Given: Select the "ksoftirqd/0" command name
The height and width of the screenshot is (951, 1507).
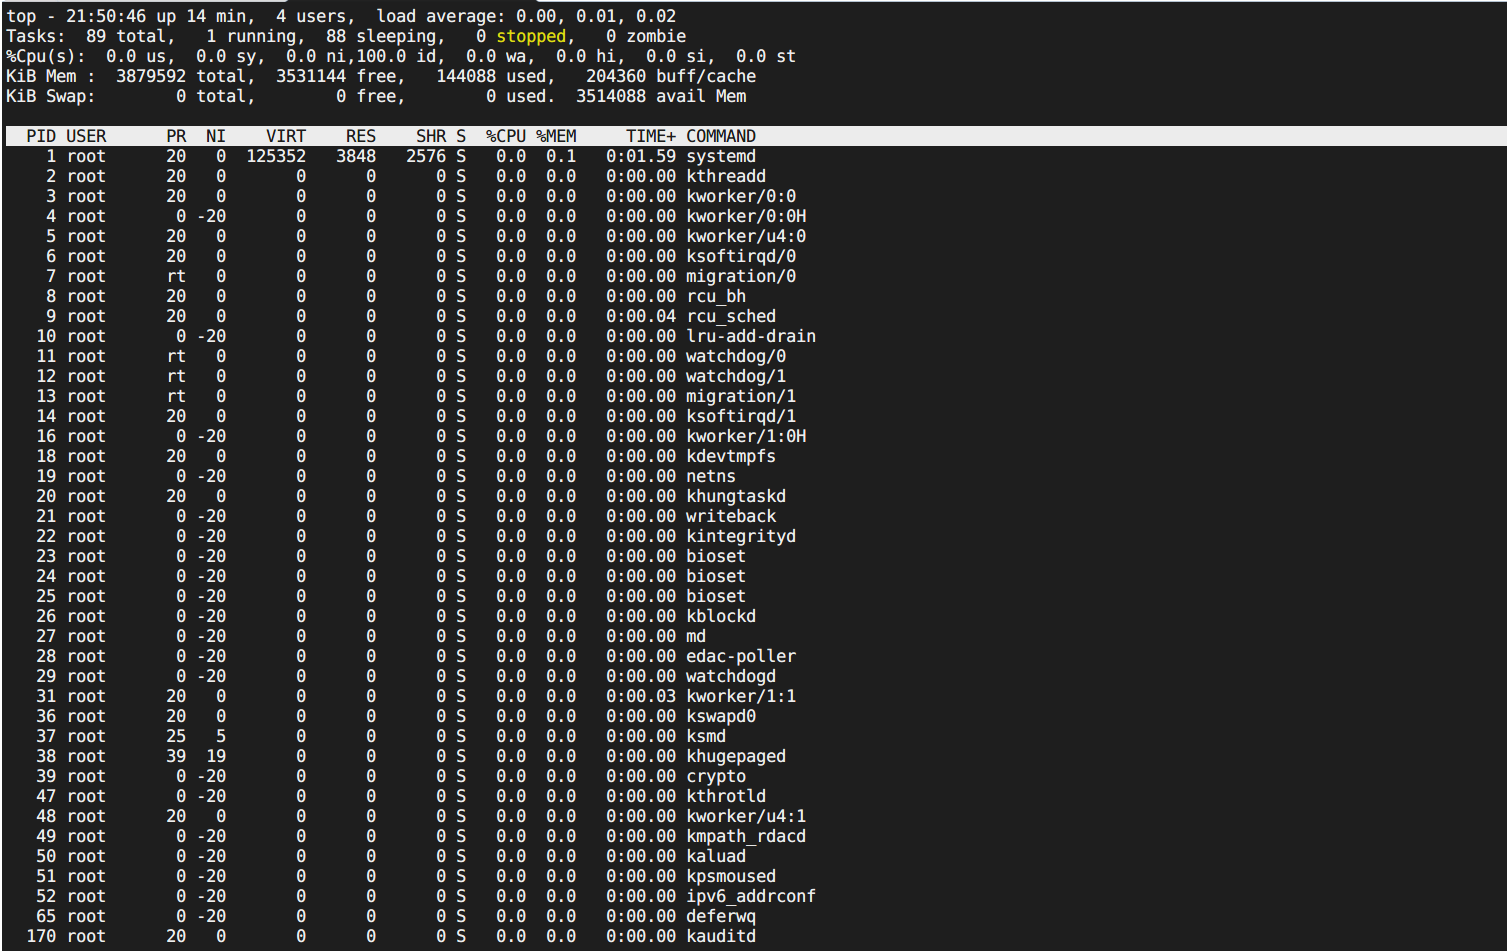Looking at the screenshot, I should pos(741,256).
